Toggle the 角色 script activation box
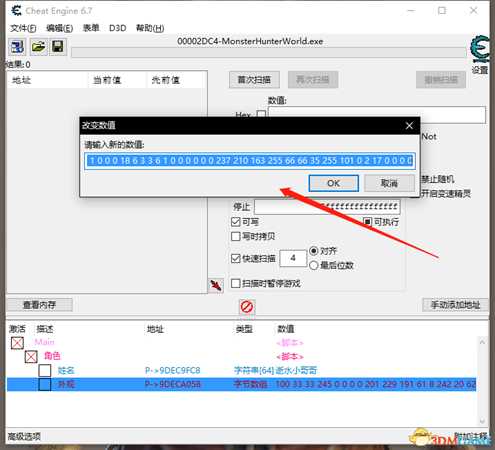The width and height of the screenshot is (495, 450). [x=31, y=357]
